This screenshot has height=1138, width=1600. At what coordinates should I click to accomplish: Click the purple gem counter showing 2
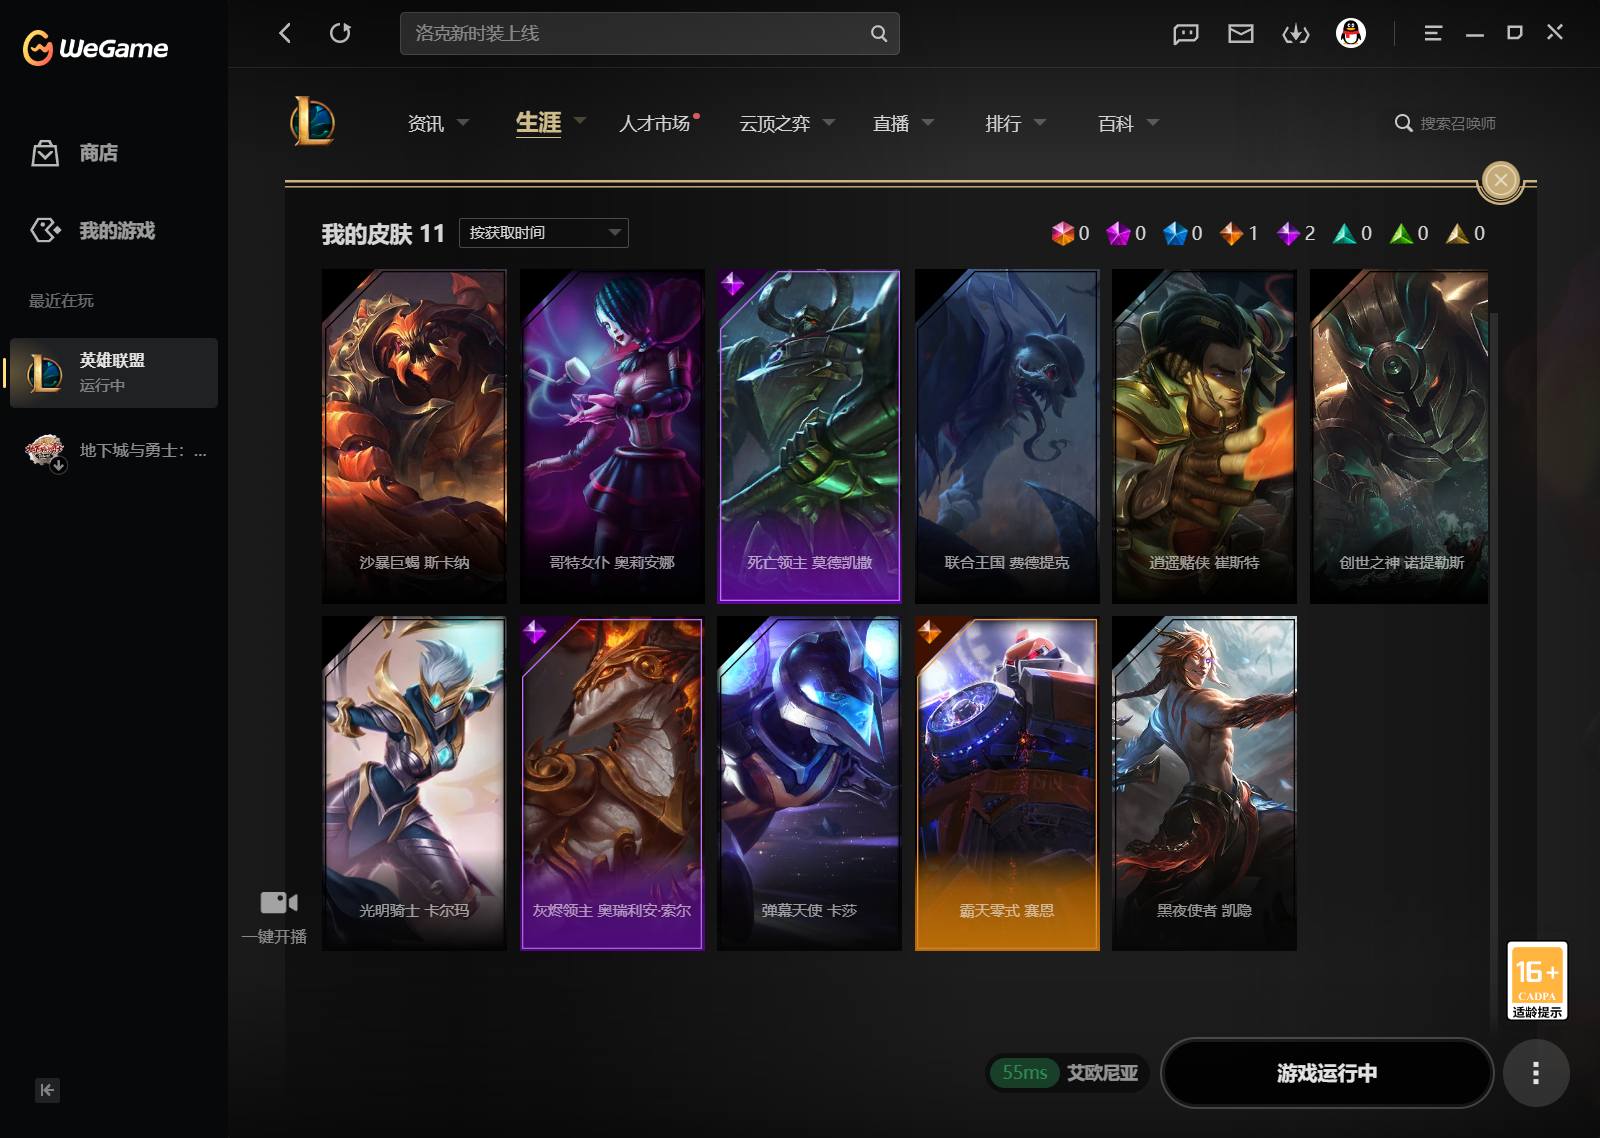point(1288,233)
